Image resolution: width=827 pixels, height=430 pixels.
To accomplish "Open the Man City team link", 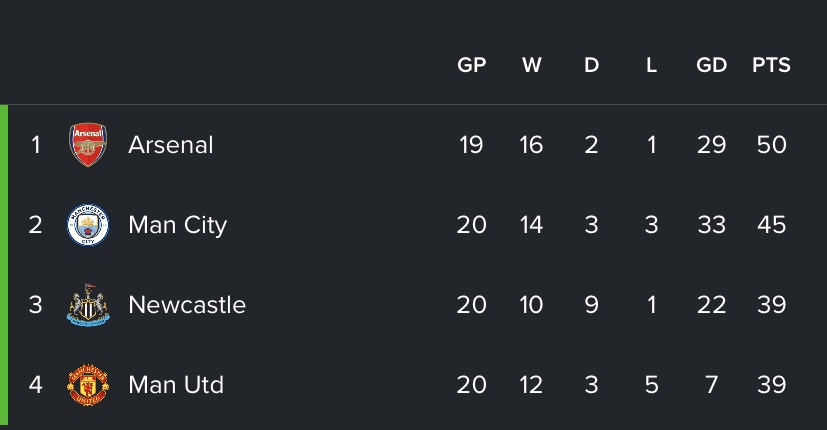I will click(x=177, y=225).
